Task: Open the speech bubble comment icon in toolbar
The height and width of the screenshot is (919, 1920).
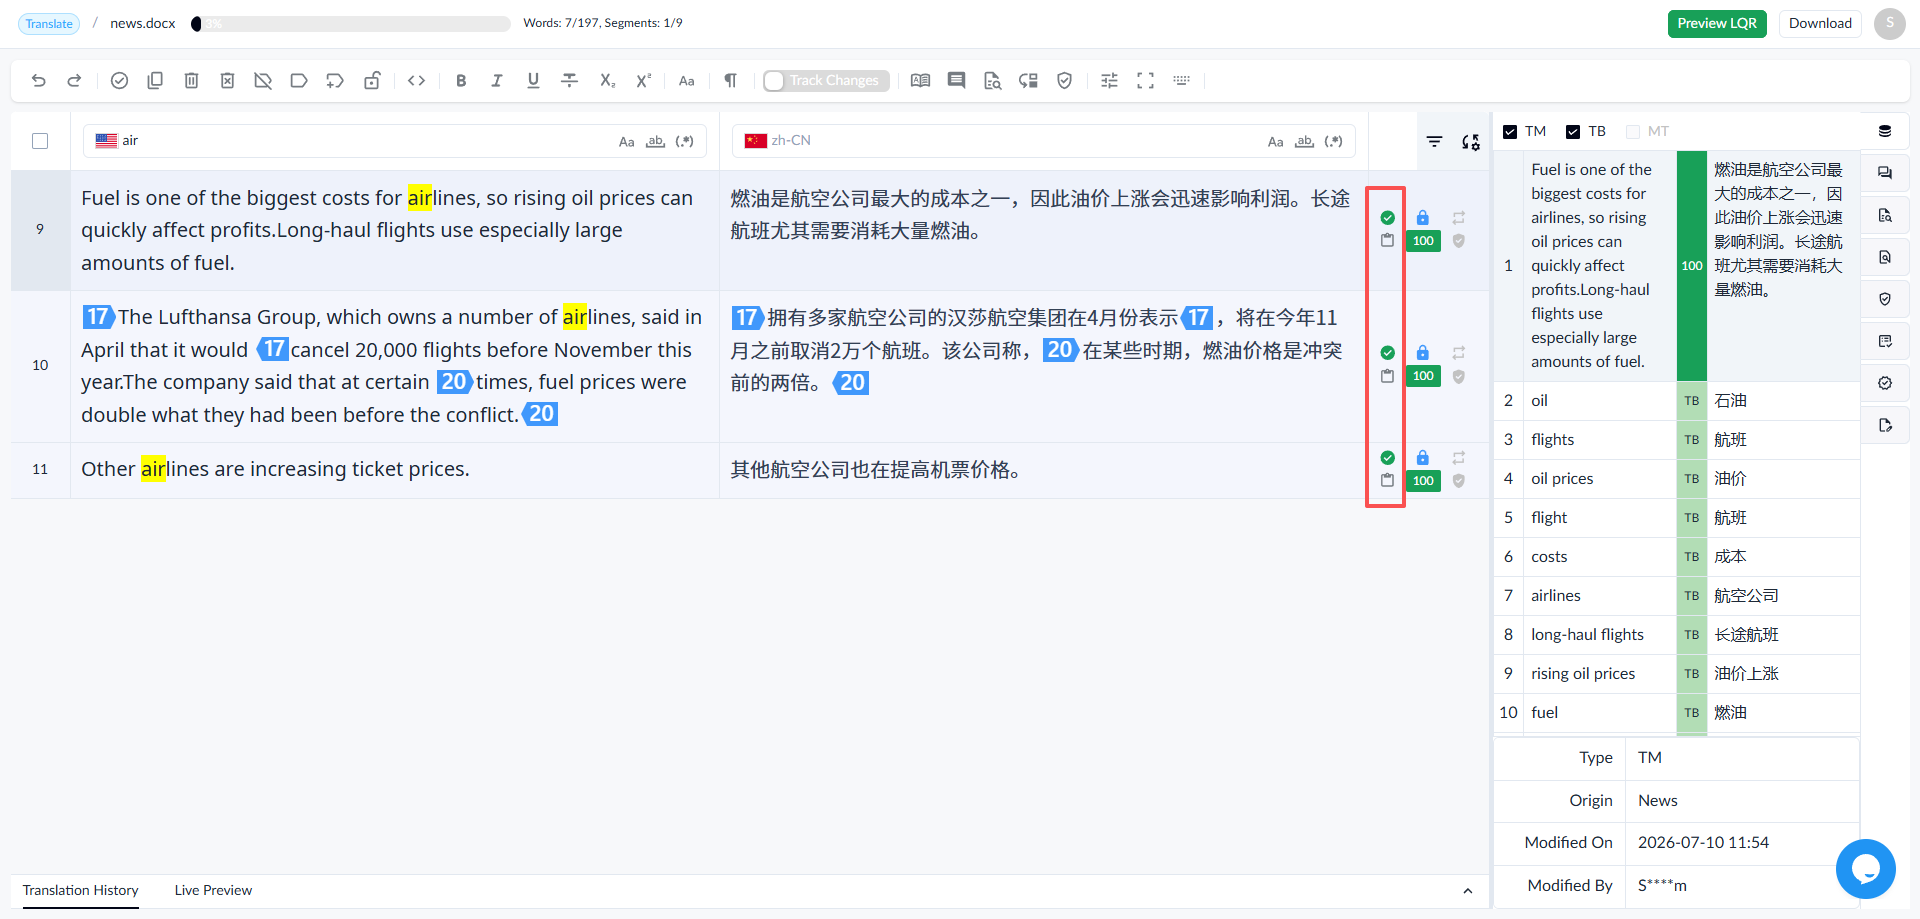Action: [x=957, y=81]
